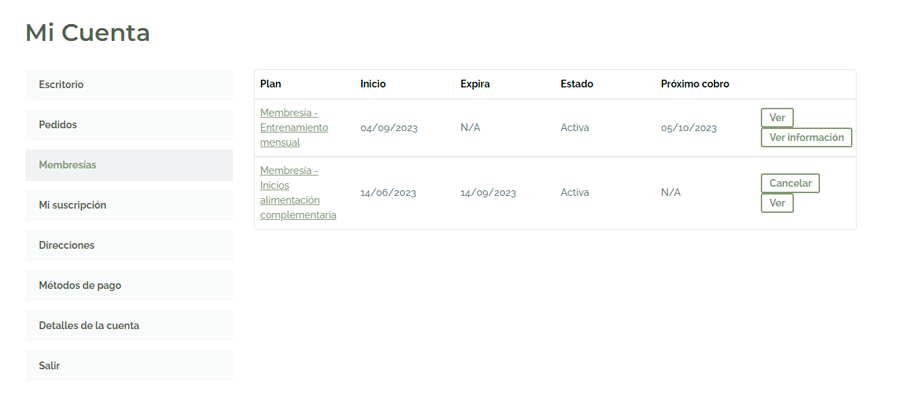The width and height of the screenshot is (900, 403).
Task: Click the Próximo cobro column header
Action: point(695,84)
